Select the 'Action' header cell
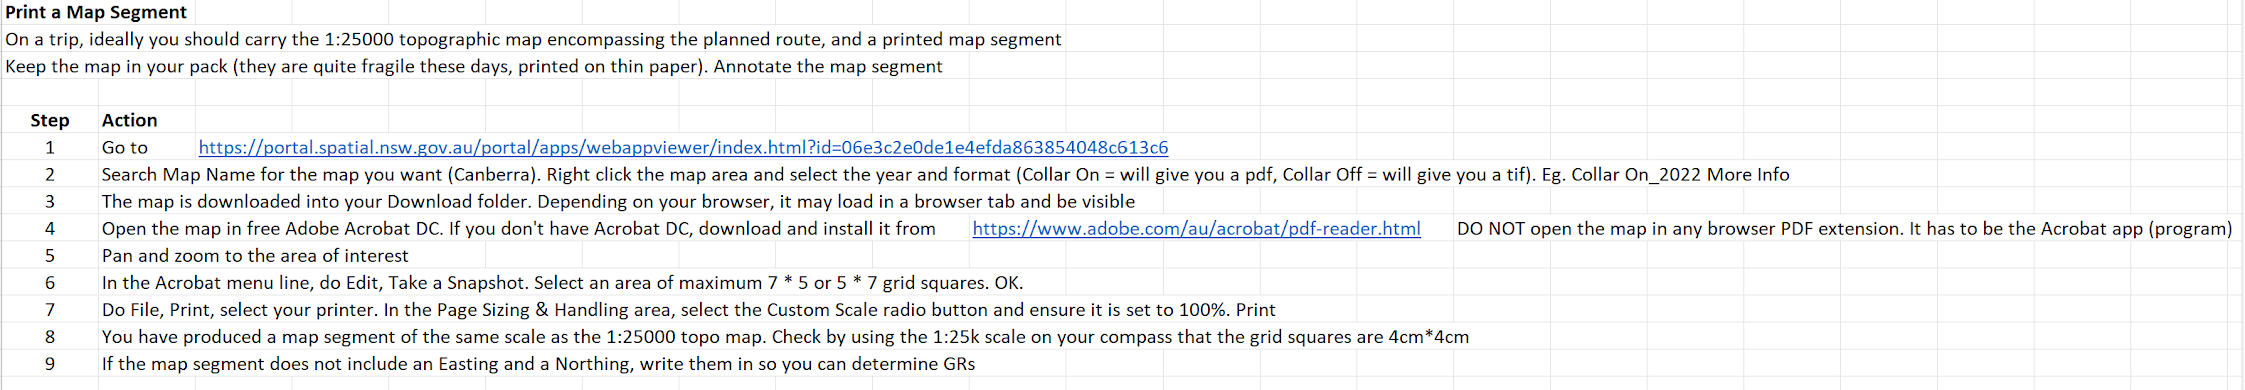This screenshot has width=2245, height=390. coord(129,120)
